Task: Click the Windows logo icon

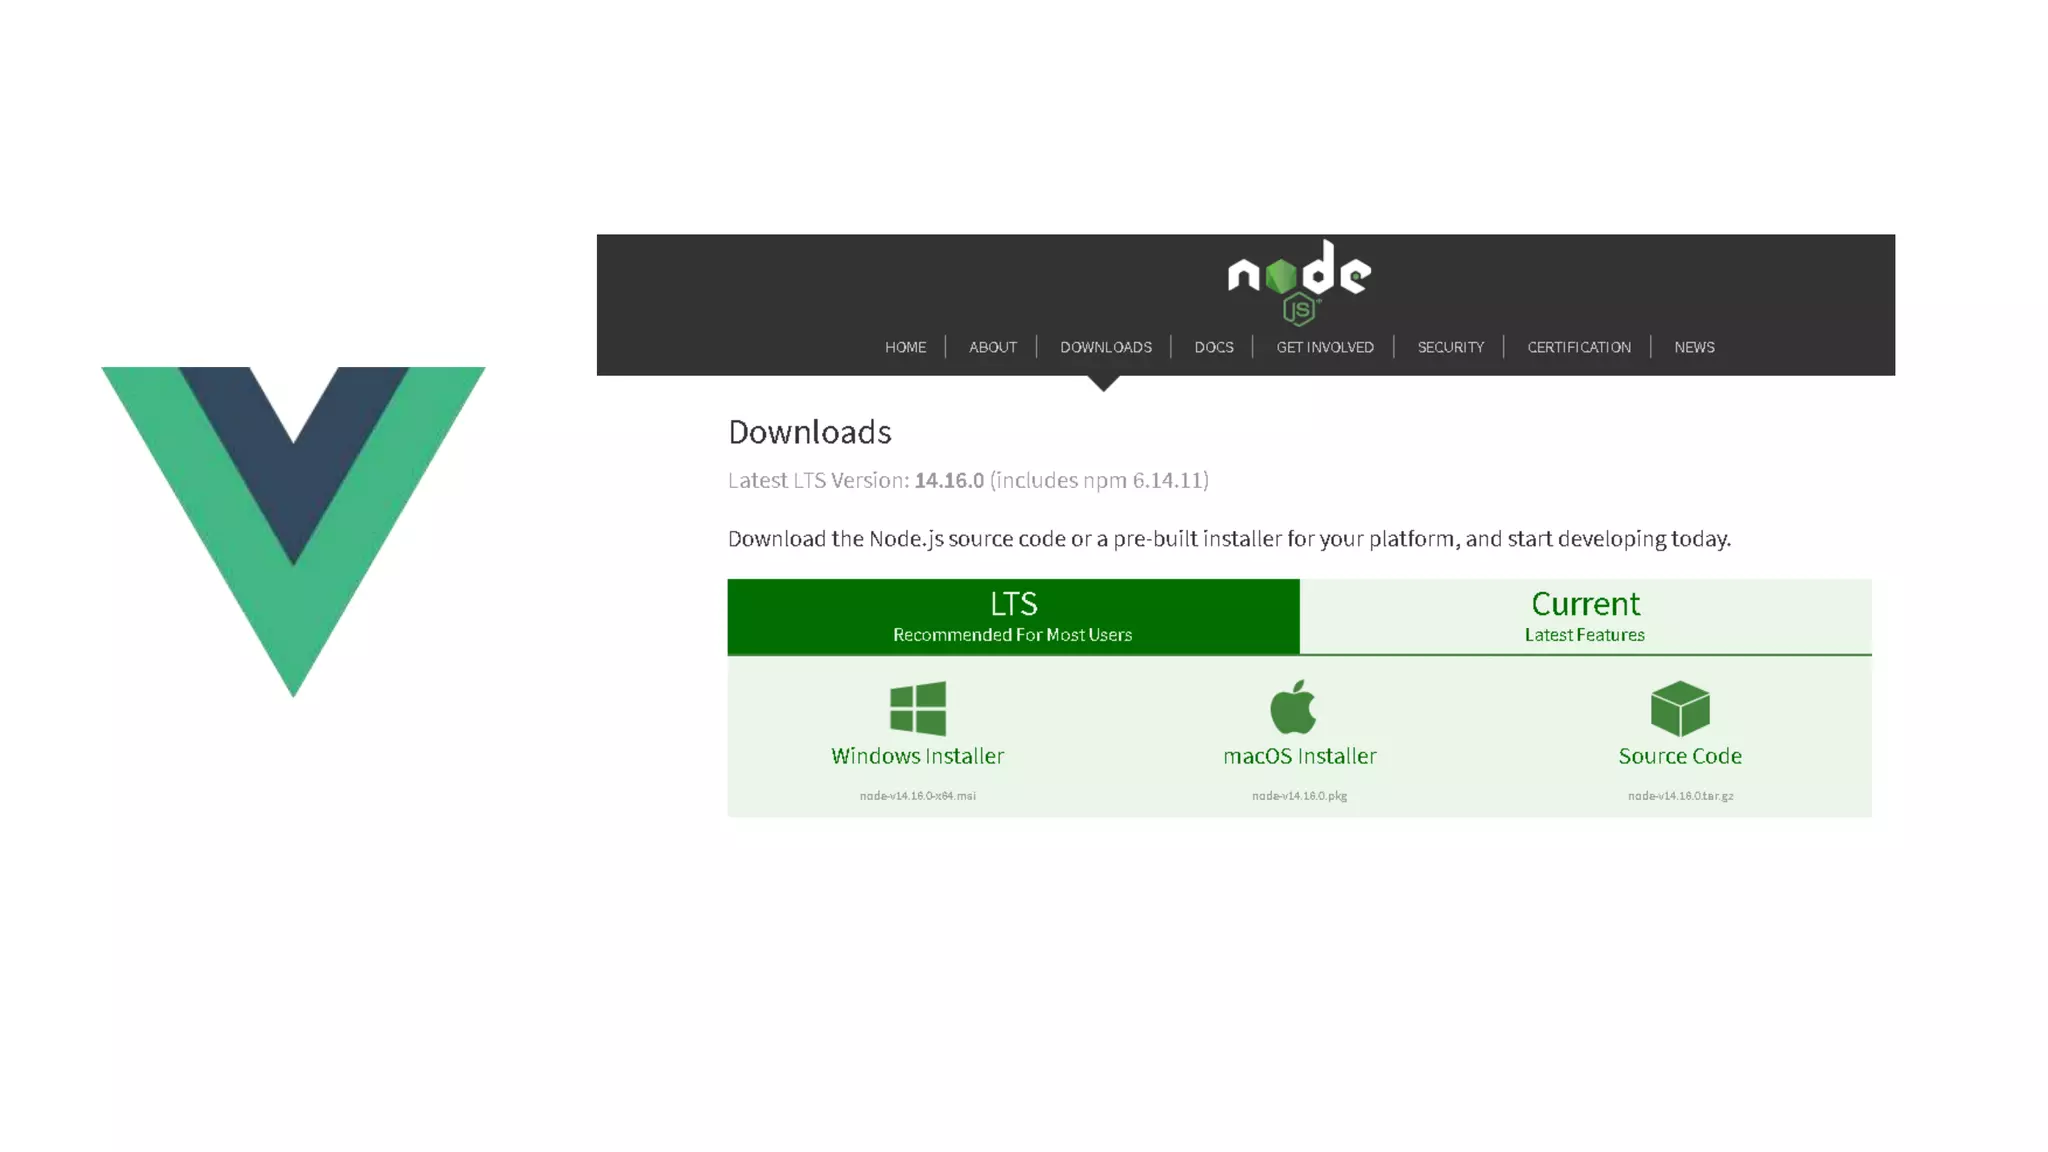Action: tap(917, 708)
